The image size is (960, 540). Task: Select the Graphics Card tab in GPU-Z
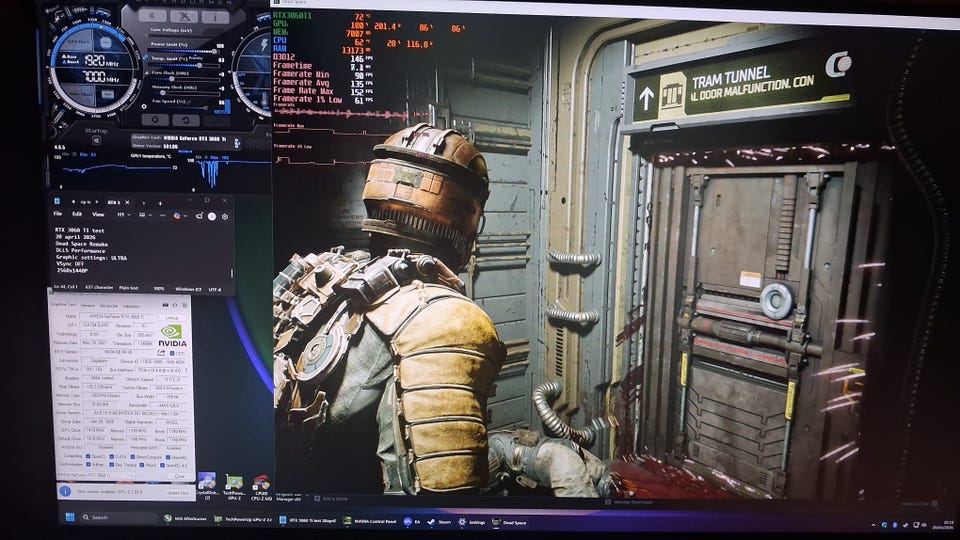[63, 304]
